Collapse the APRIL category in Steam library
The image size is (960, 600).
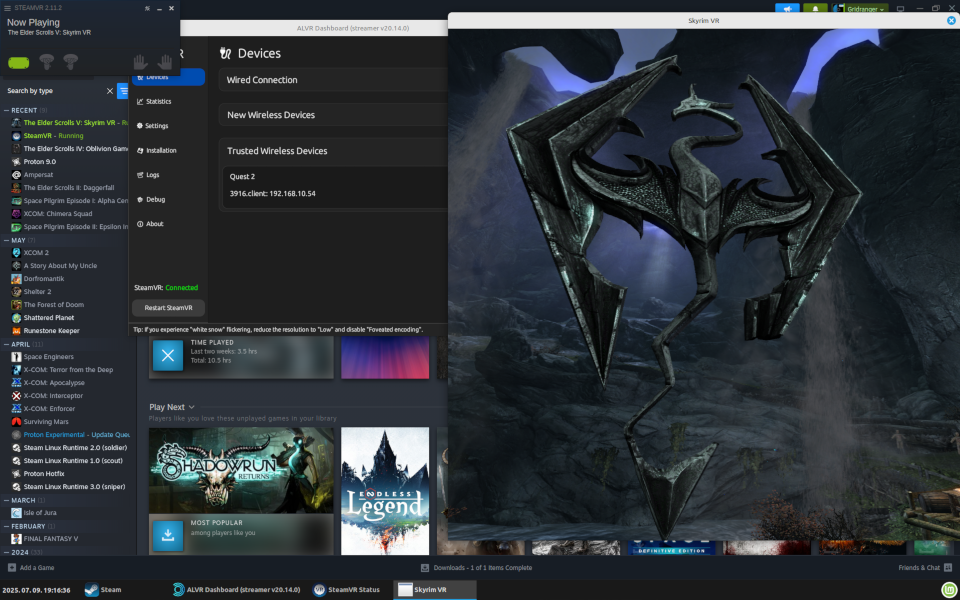click(x=7, y=344)
